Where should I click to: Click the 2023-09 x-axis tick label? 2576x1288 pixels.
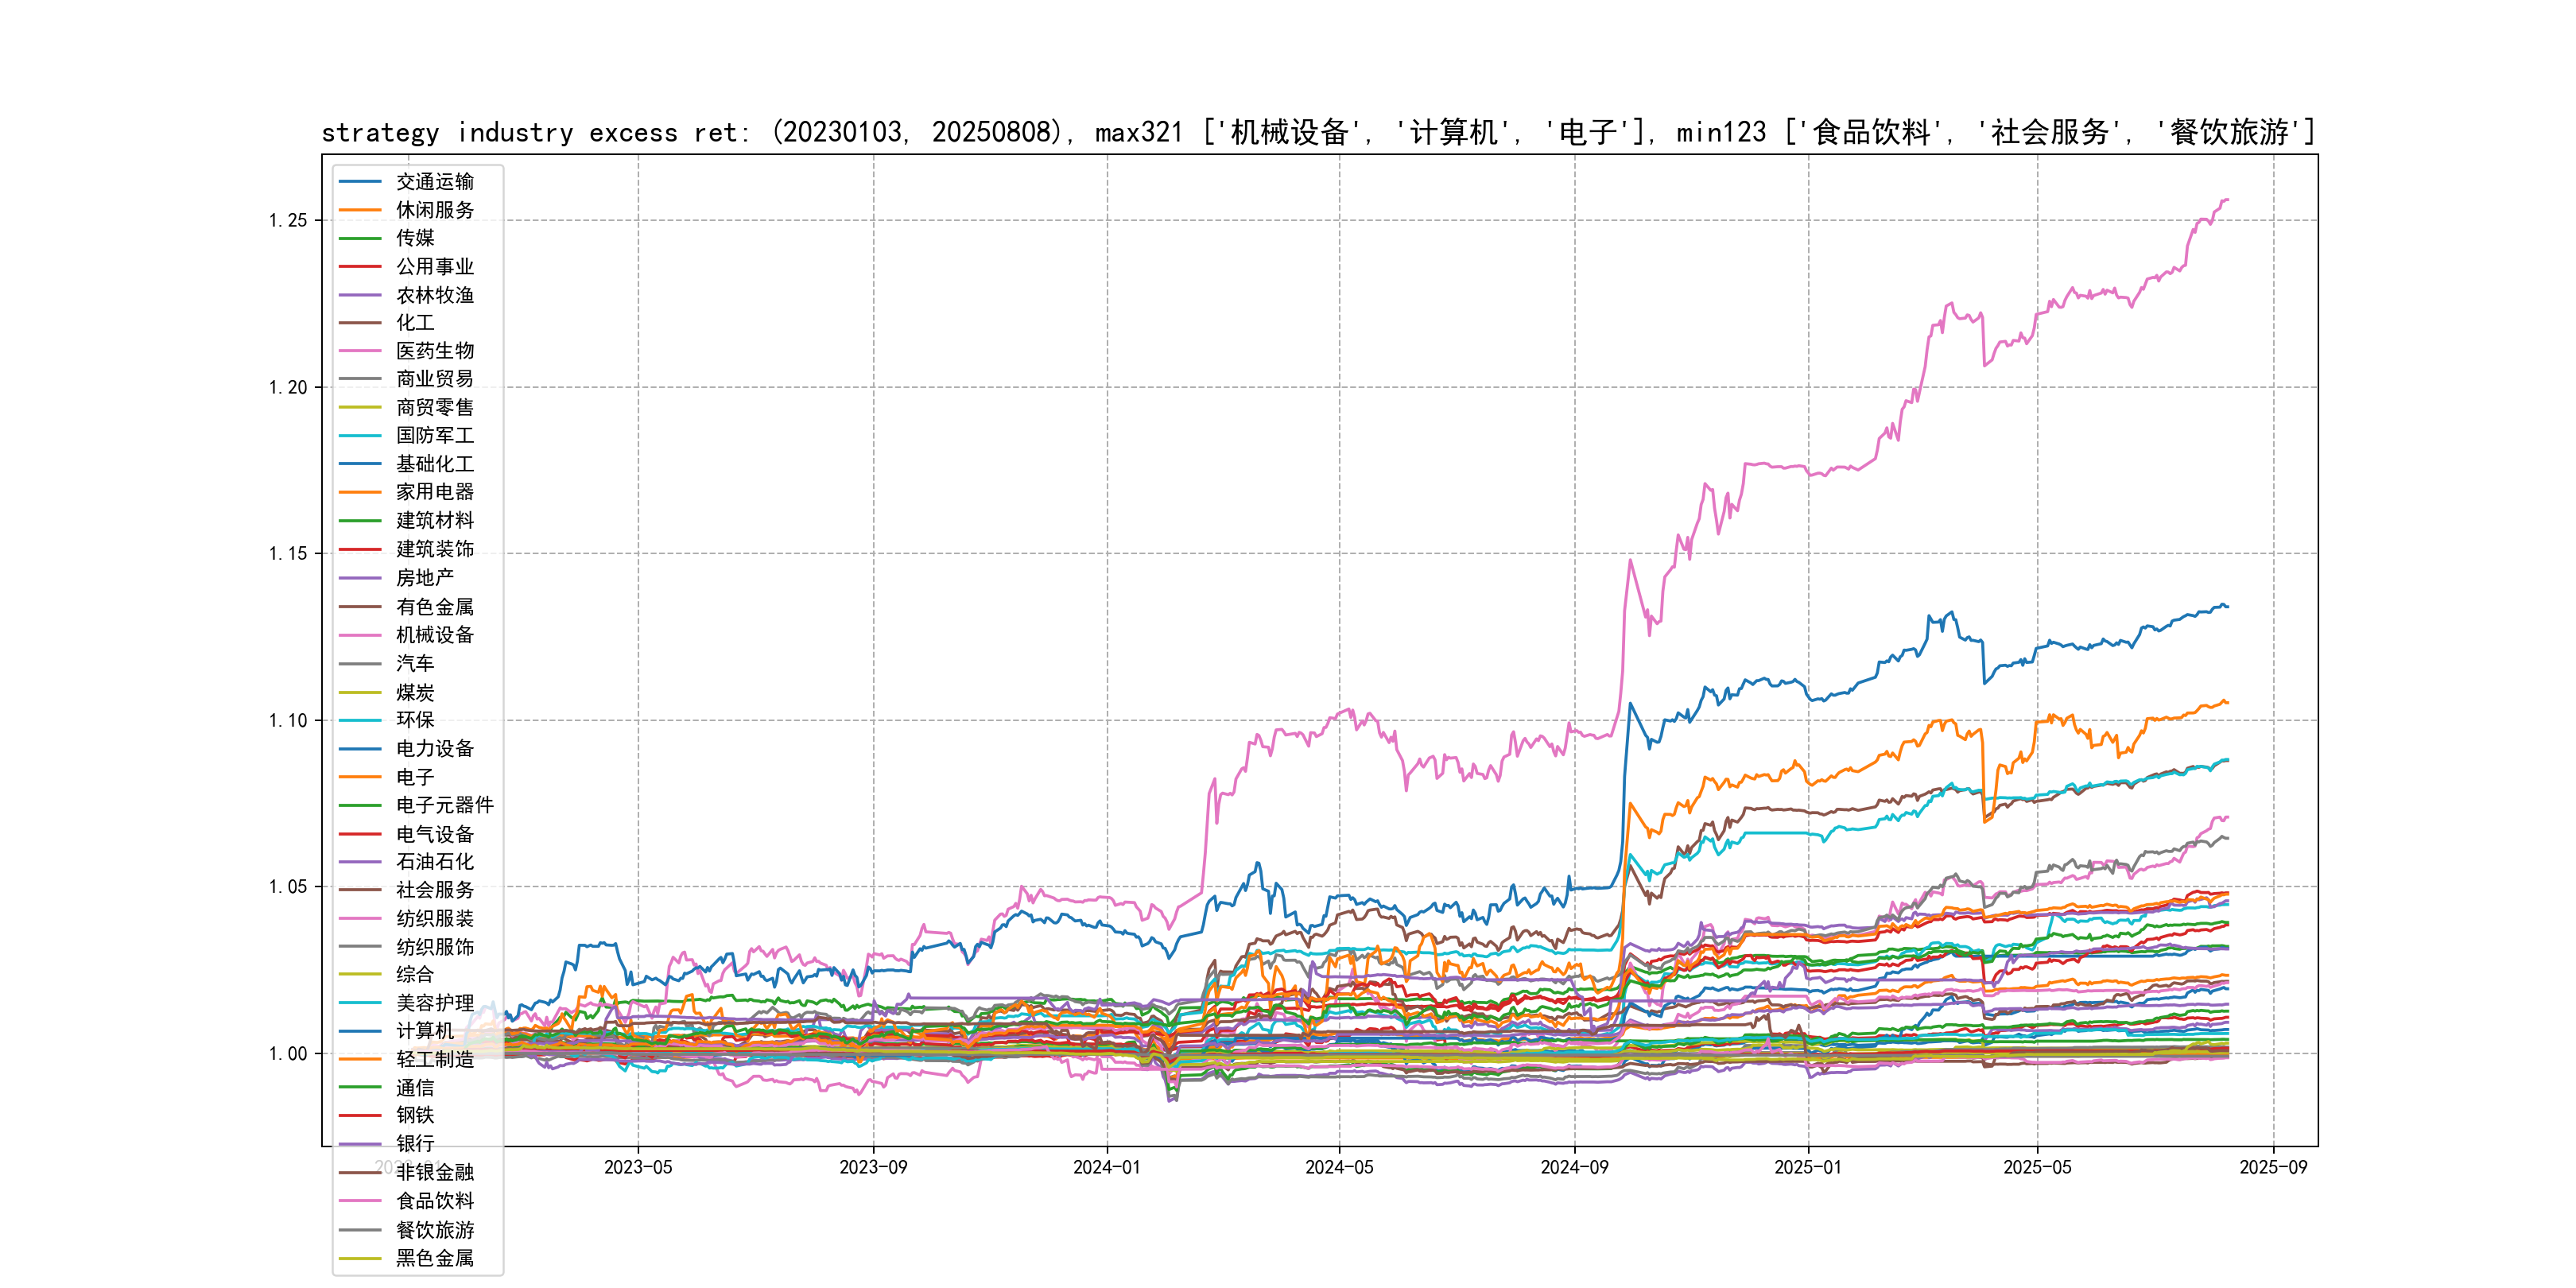coord(873,1167)
